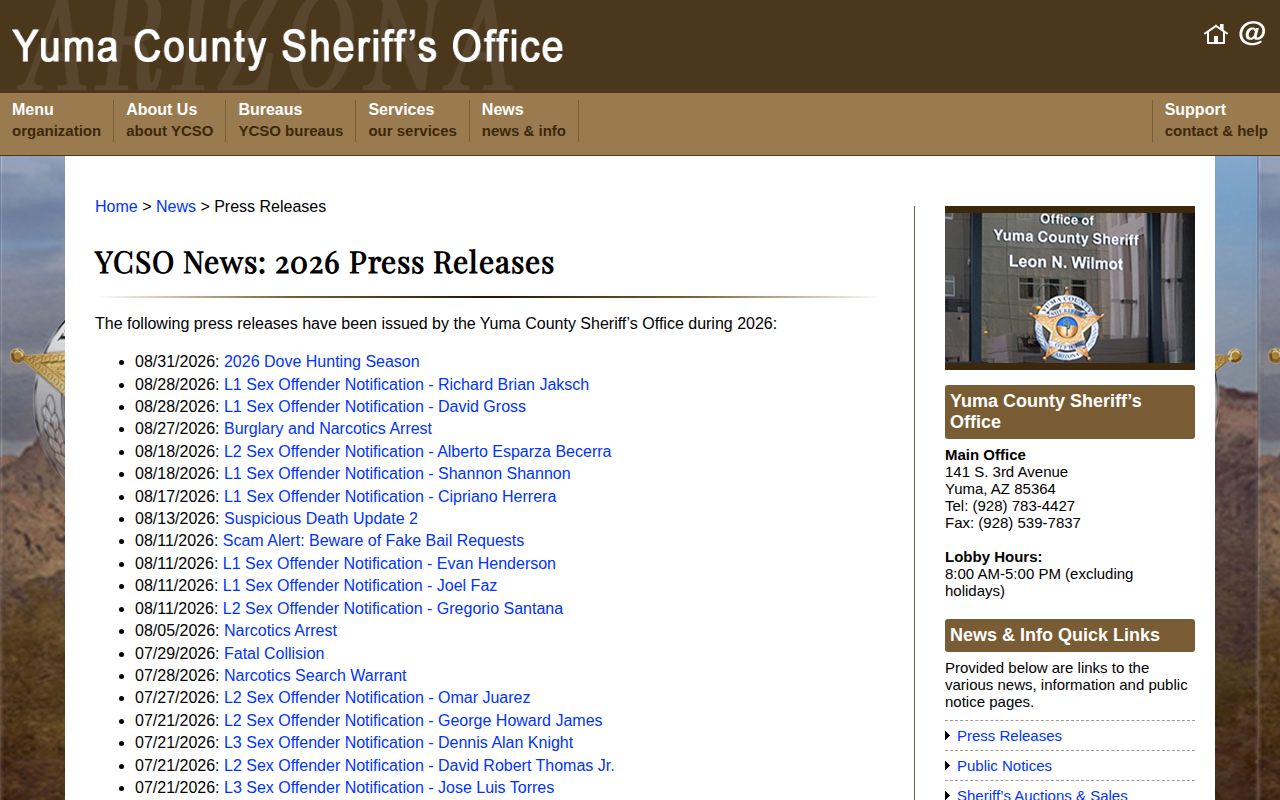Open Public Notices quick link

1004,766
